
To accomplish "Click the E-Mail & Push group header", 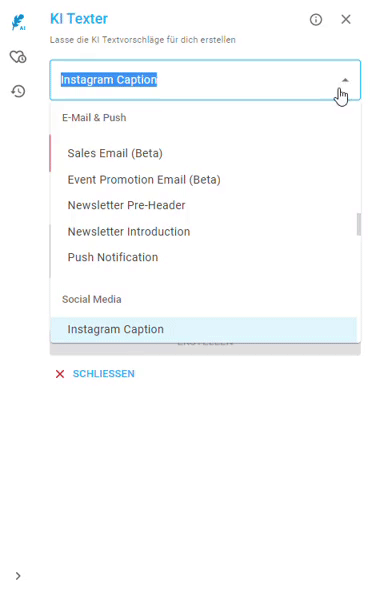I will tap(94, 118).
